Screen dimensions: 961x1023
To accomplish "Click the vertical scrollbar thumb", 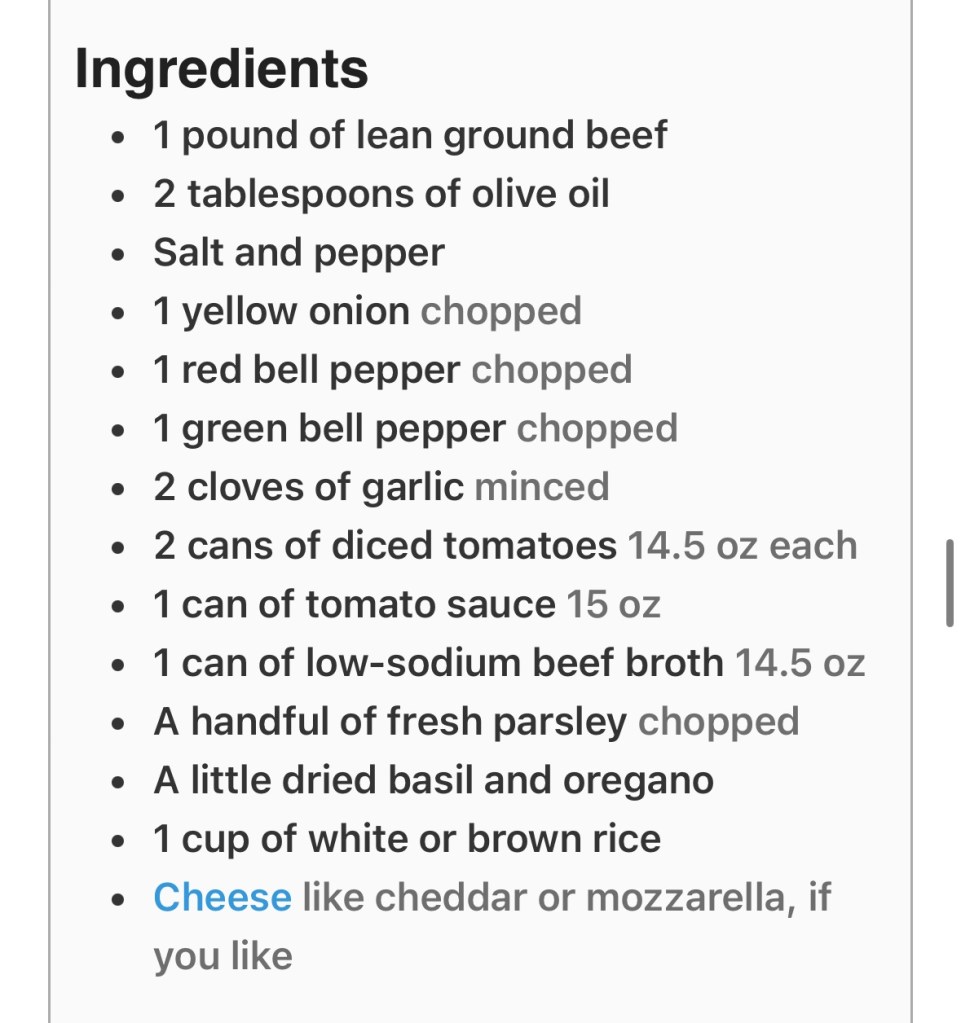I will click(x=949, y=583).
